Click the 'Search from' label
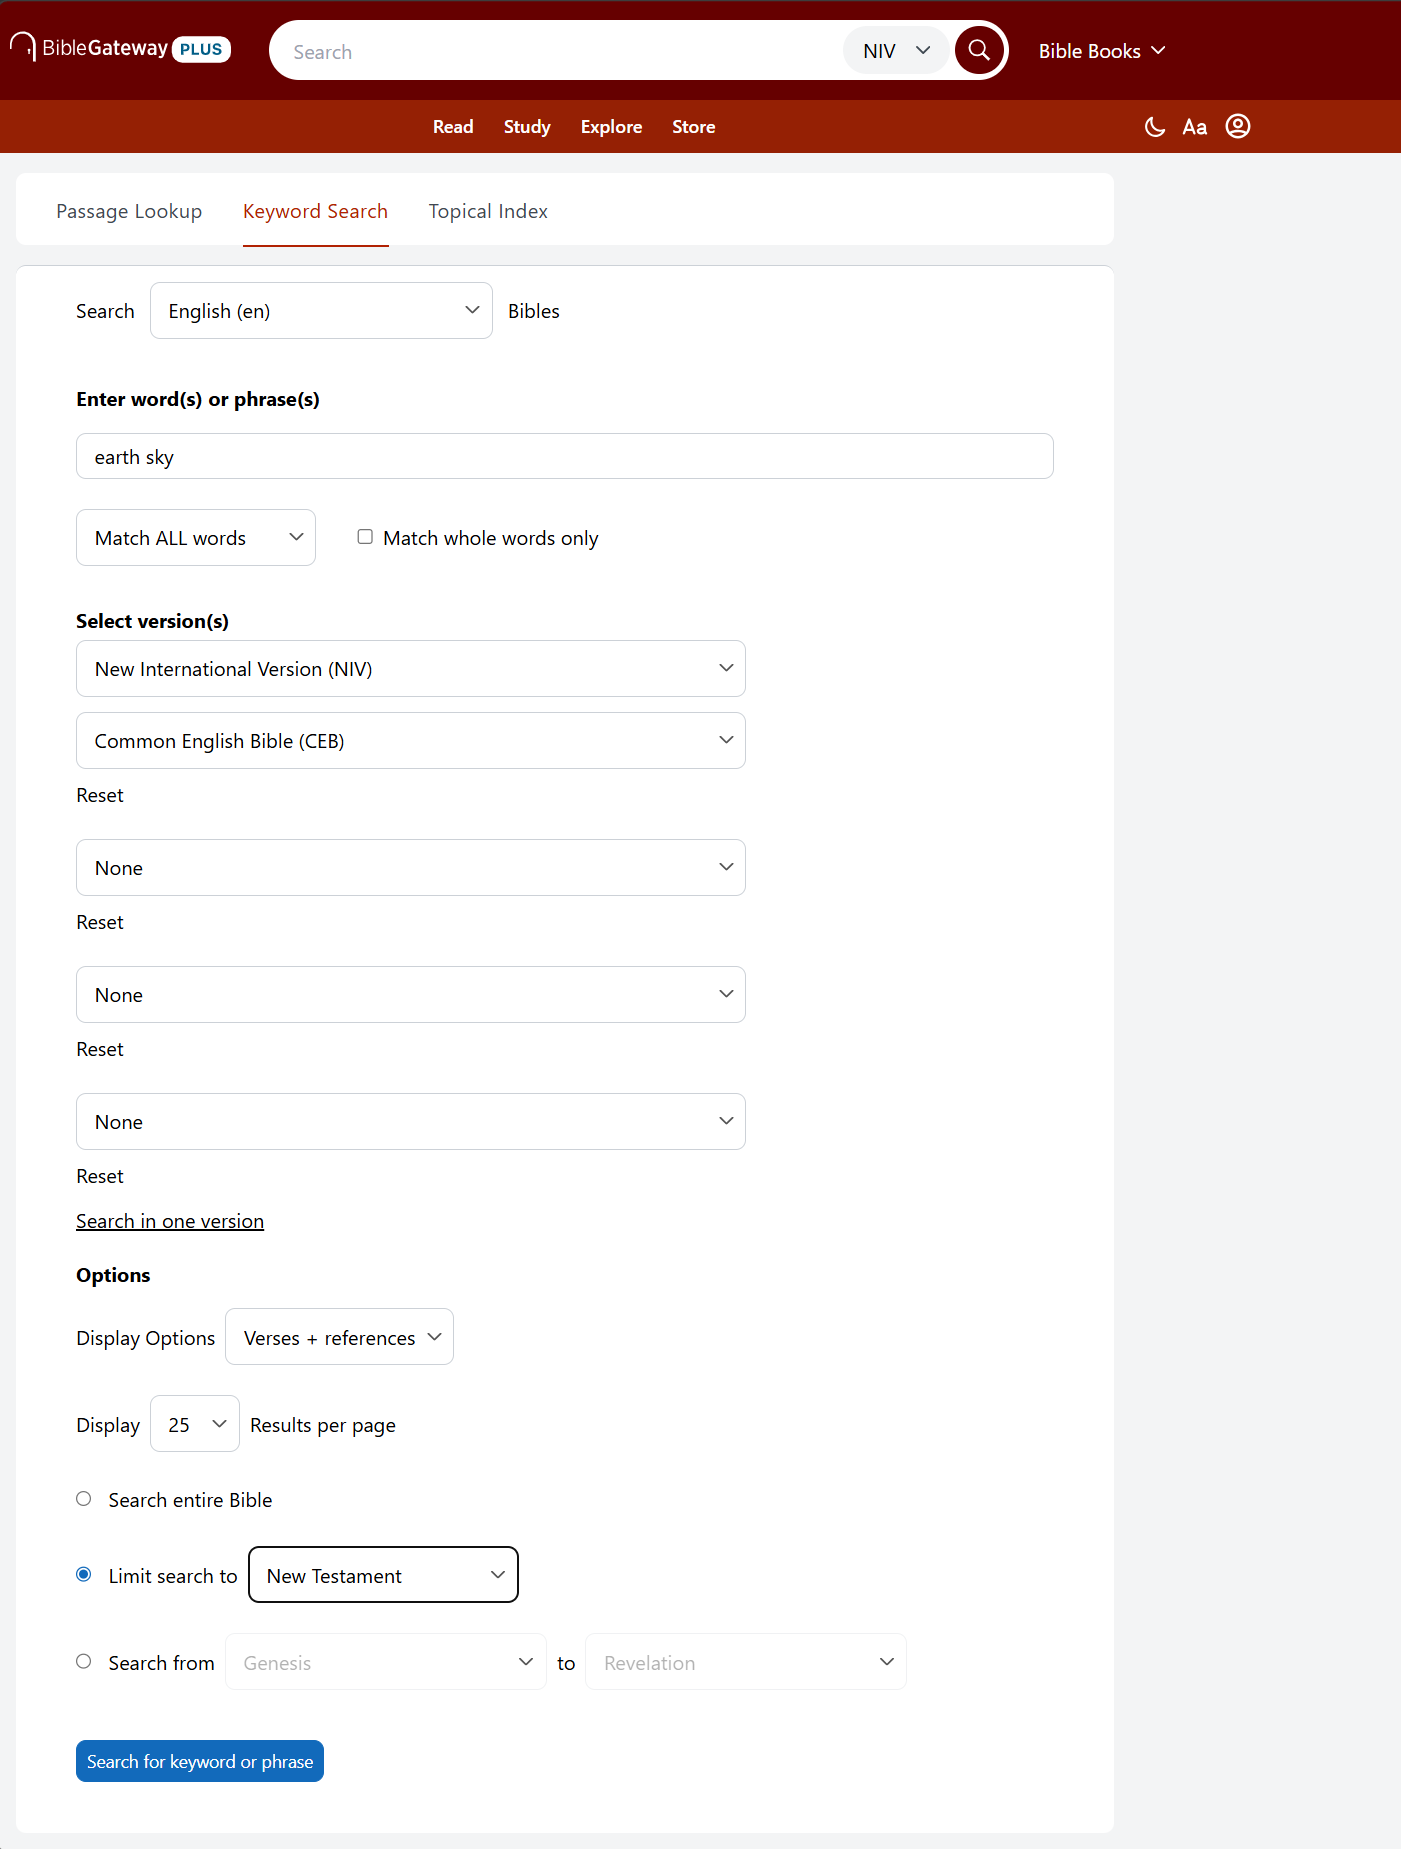 [161, 1663]
